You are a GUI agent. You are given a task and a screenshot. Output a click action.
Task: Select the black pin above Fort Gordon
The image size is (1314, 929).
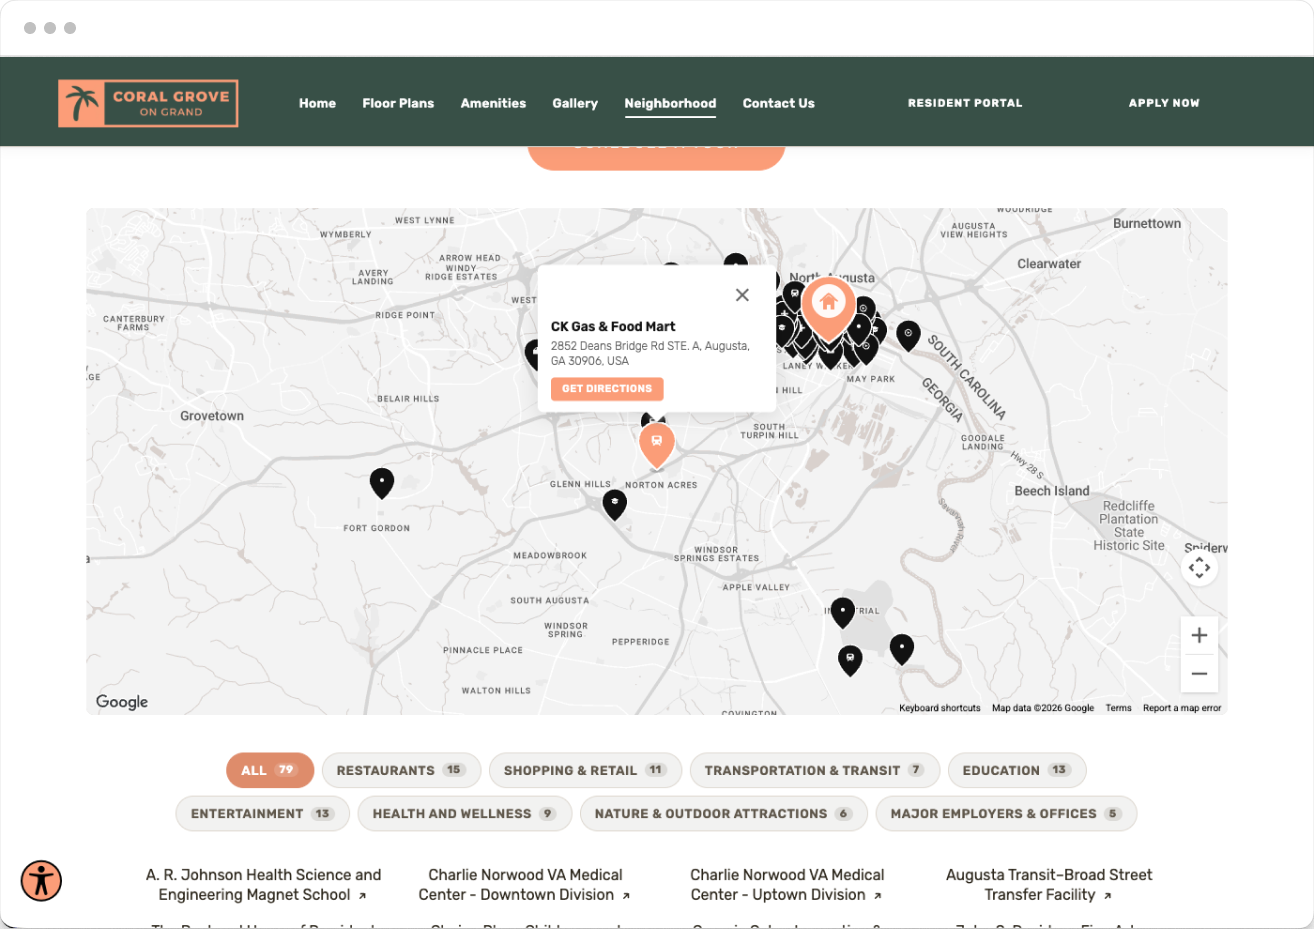382,483
